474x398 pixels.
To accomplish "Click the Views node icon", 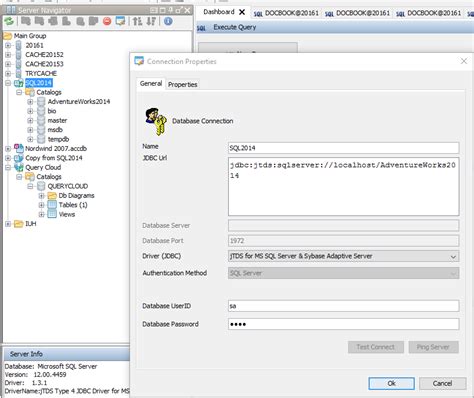I will pos(52,214).
